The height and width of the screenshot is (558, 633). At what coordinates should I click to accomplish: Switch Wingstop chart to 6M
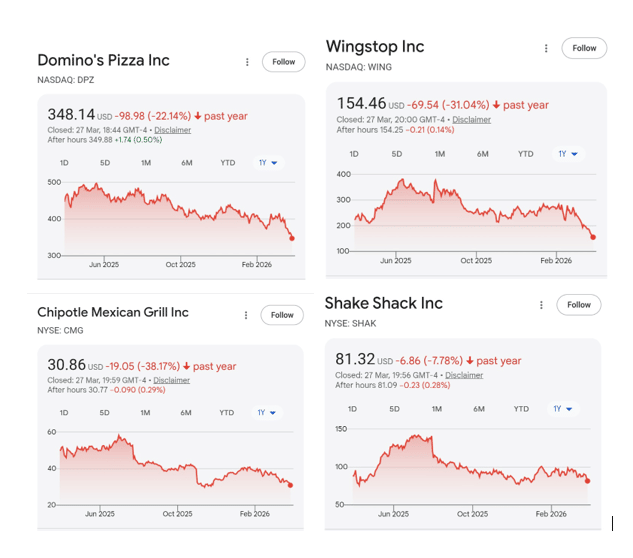point(482,154)
